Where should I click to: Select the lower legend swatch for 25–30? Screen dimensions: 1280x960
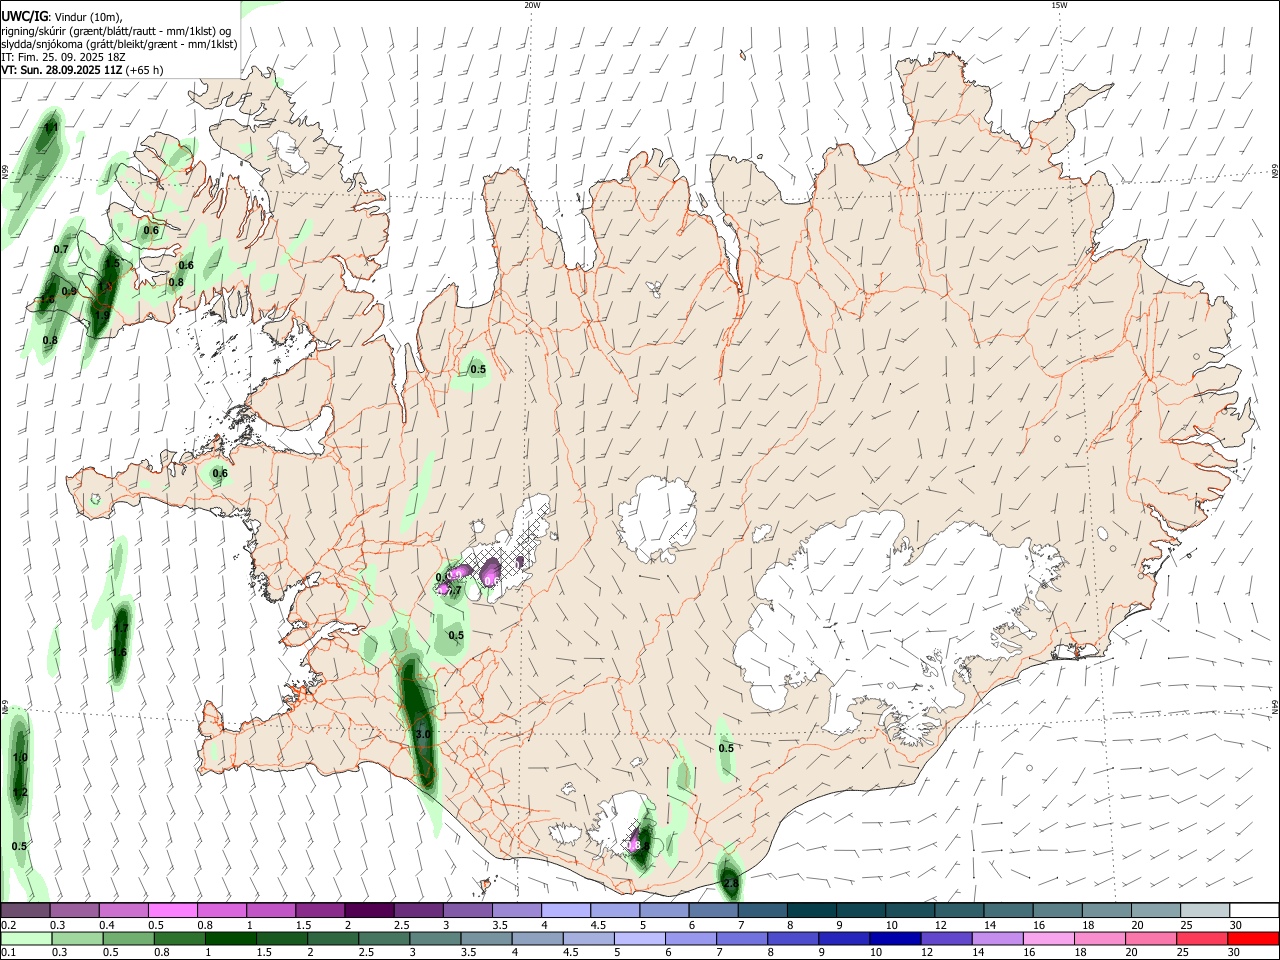tap(1202, 938)
